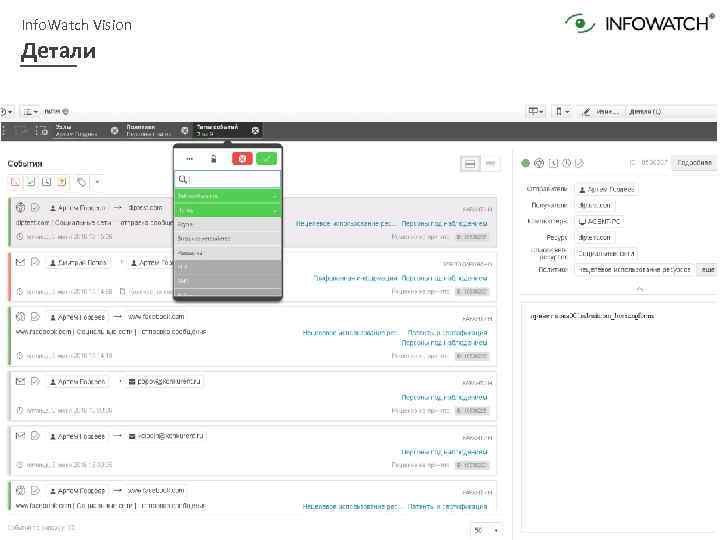
Task: Open dlptest.com recipient in first event row
Action: [146, 208]
